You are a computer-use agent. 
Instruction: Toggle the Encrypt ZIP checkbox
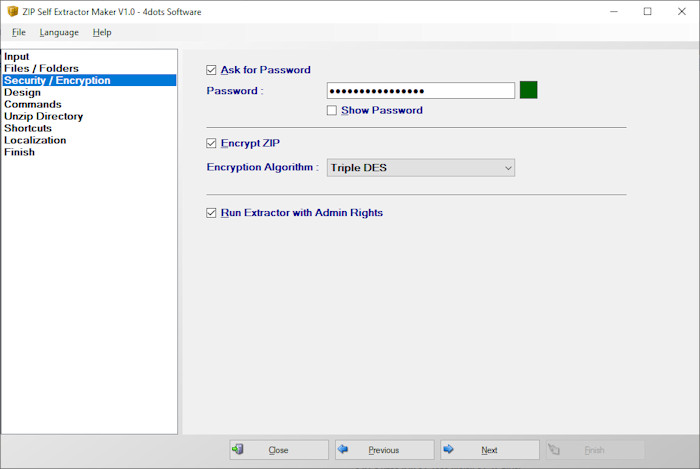point(211,143)
